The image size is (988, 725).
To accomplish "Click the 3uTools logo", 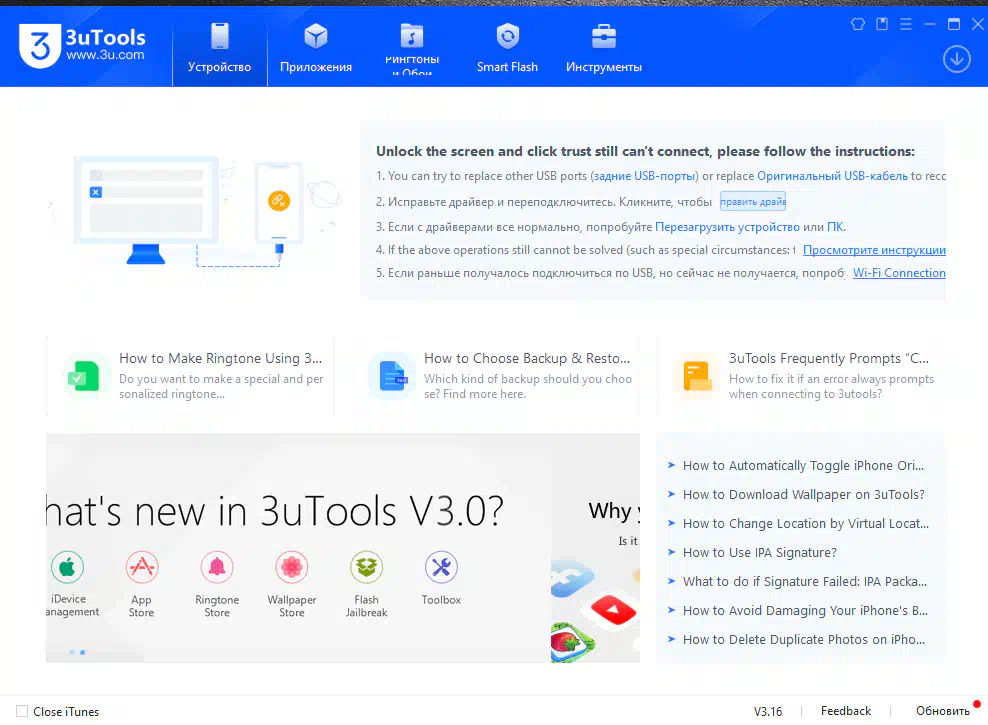I will [83, 46].
